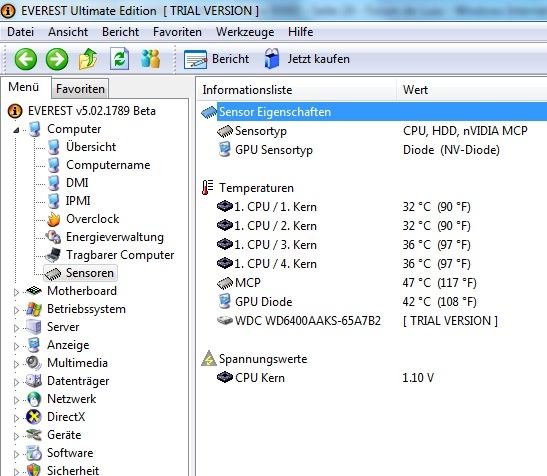
Task: Open the Werkzeuge menu
Action: [x=245, y=32]
